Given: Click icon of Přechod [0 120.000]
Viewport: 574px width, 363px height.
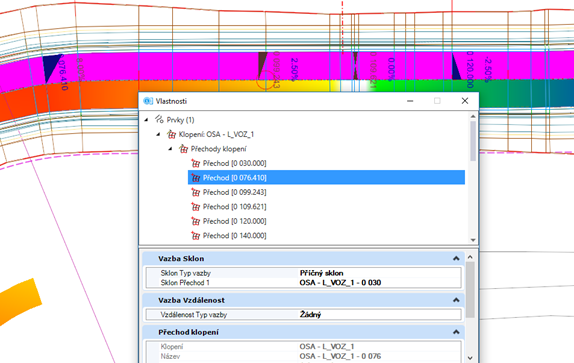Looking at the screenshot, I should tap(195, 221).
